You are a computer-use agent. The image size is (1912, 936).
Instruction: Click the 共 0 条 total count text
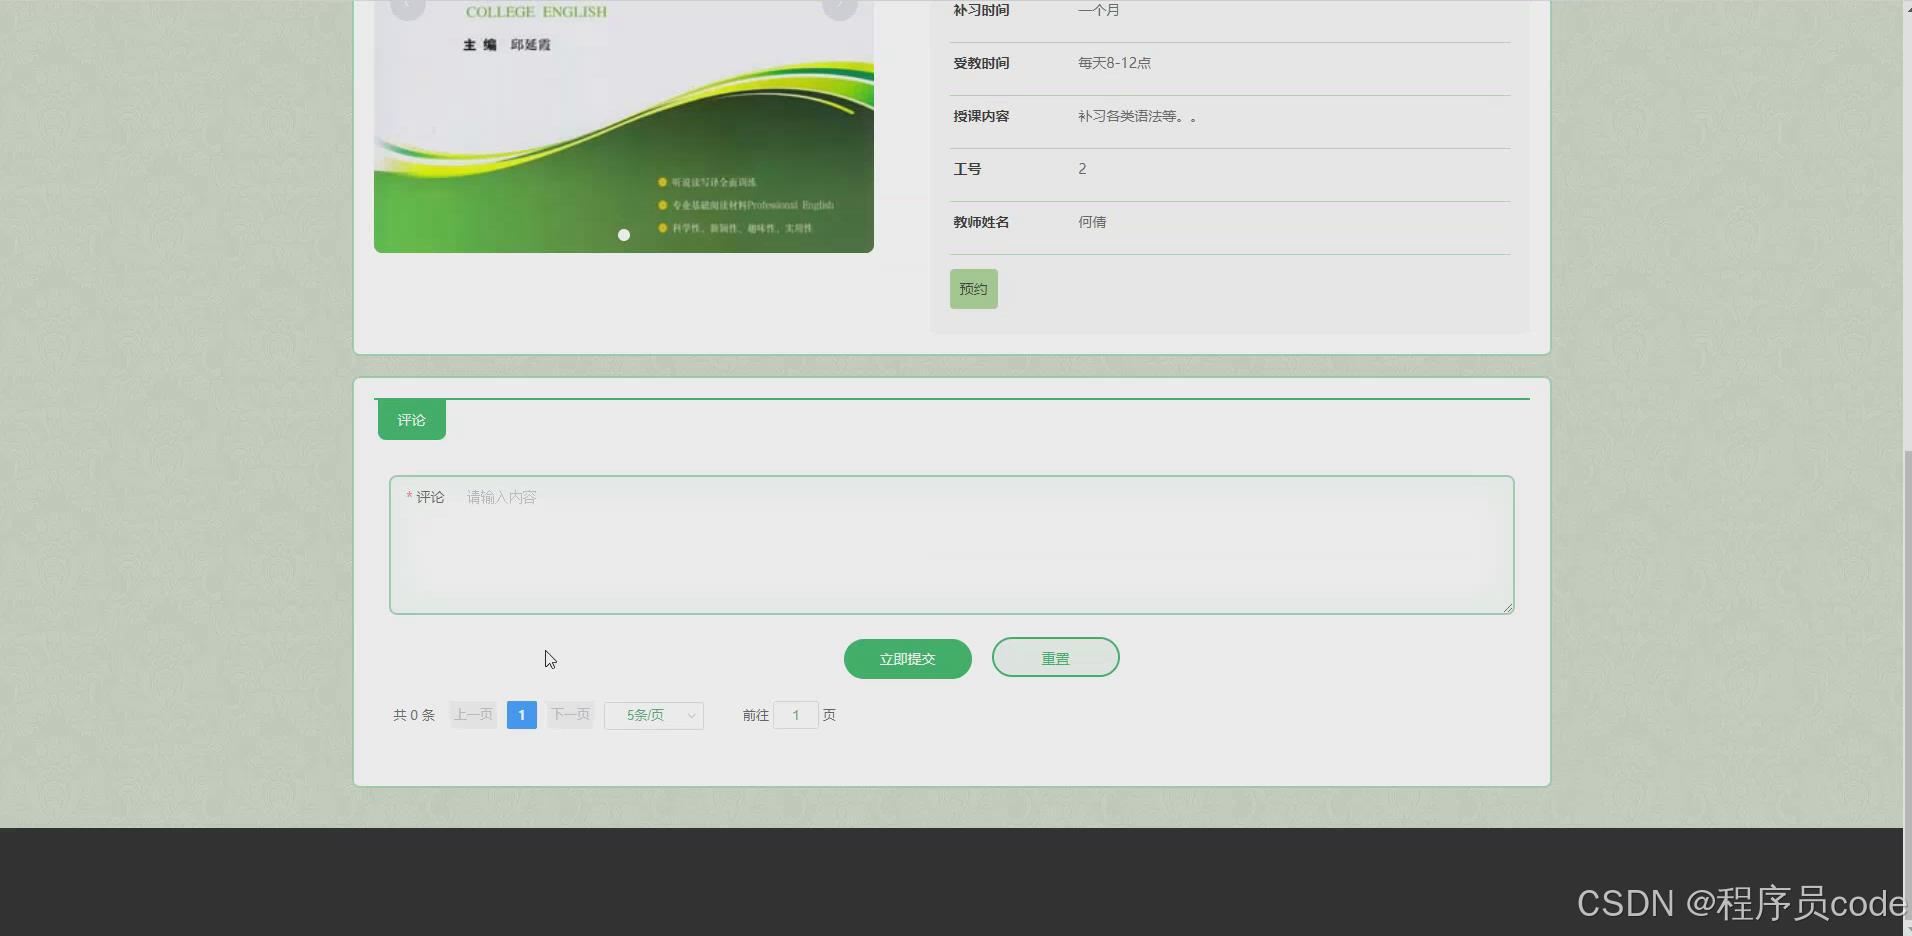[414, 715]
